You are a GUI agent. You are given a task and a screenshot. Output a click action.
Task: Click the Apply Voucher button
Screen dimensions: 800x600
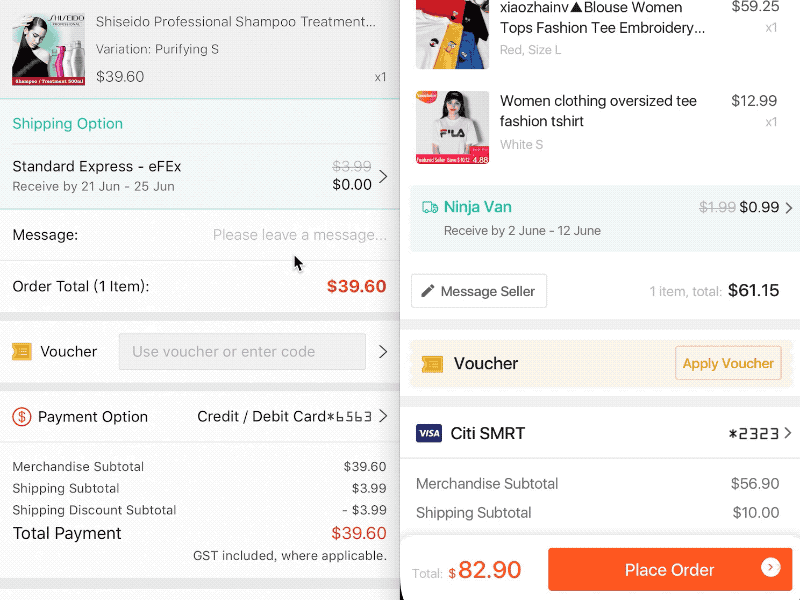click(x=728, y=364)
